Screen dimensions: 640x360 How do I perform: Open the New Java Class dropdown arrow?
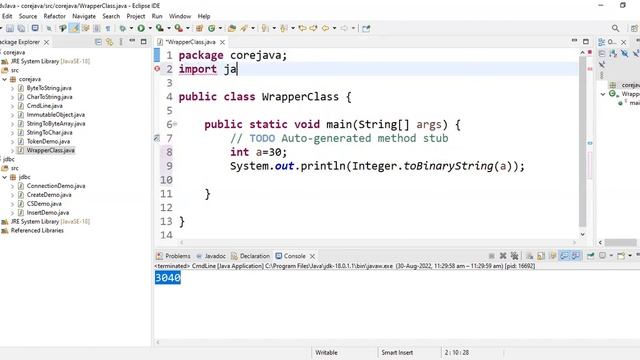point(220,28)
